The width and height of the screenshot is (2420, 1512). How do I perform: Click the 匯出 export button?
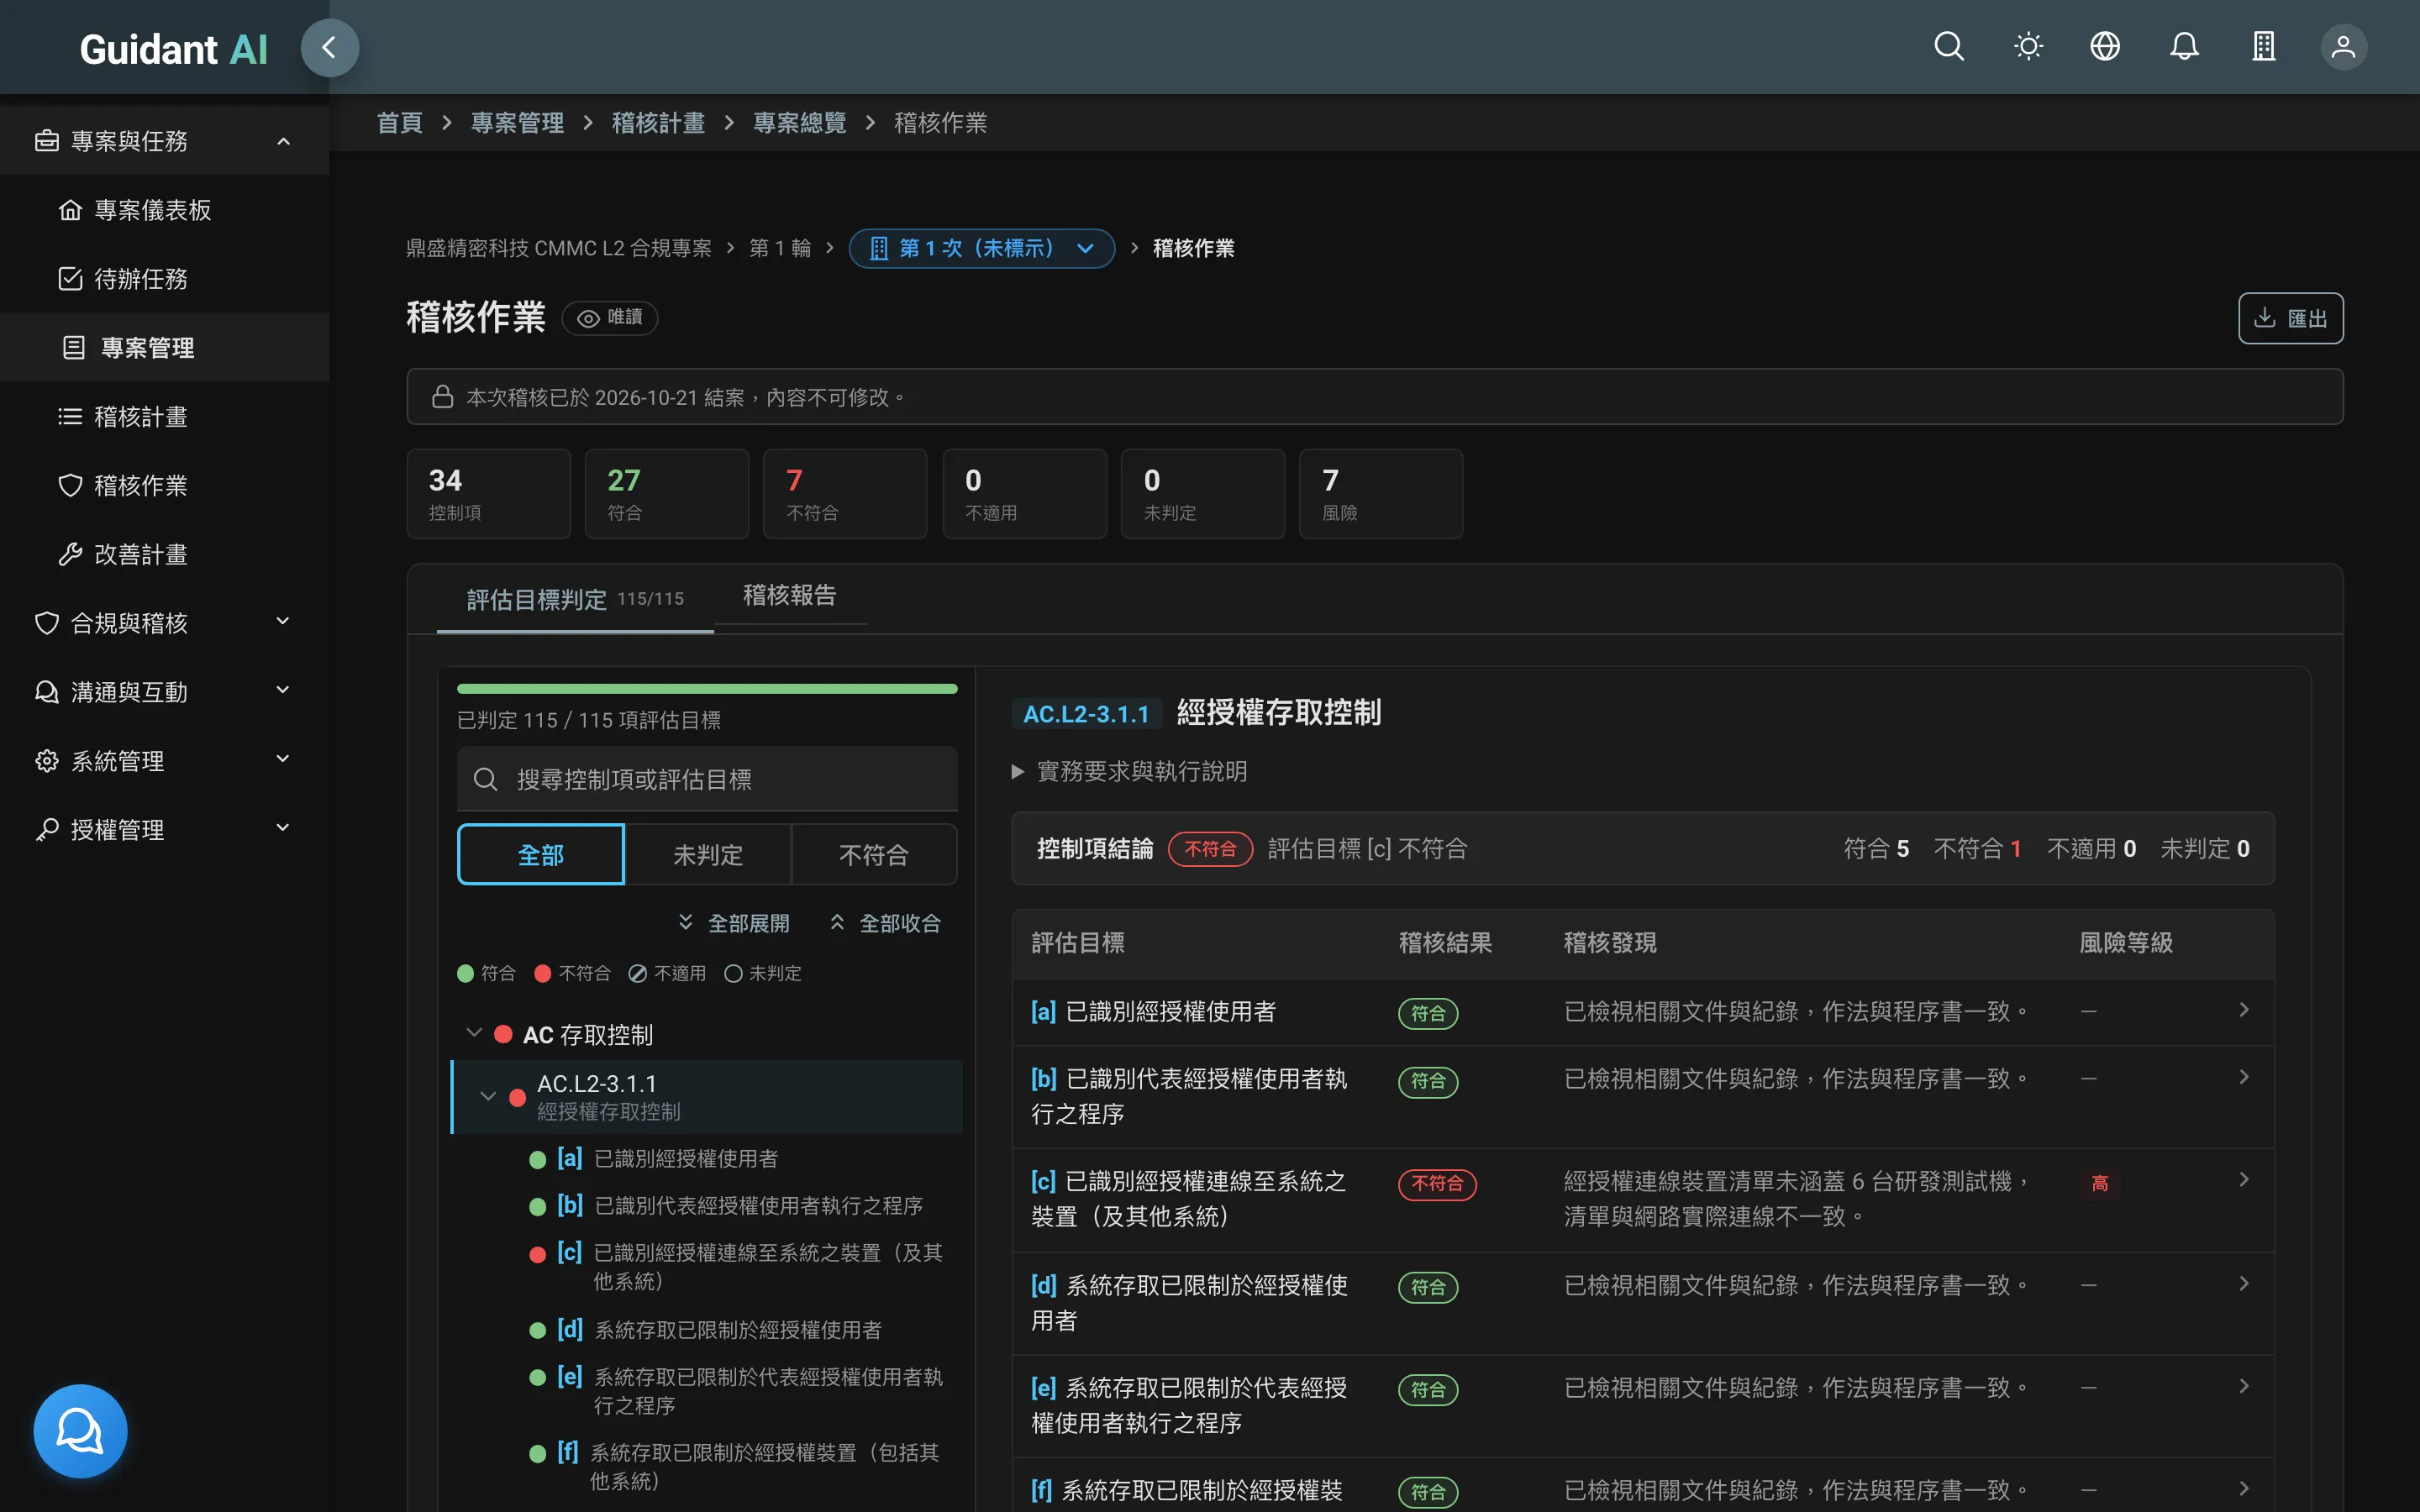(x=2290, y=318)
